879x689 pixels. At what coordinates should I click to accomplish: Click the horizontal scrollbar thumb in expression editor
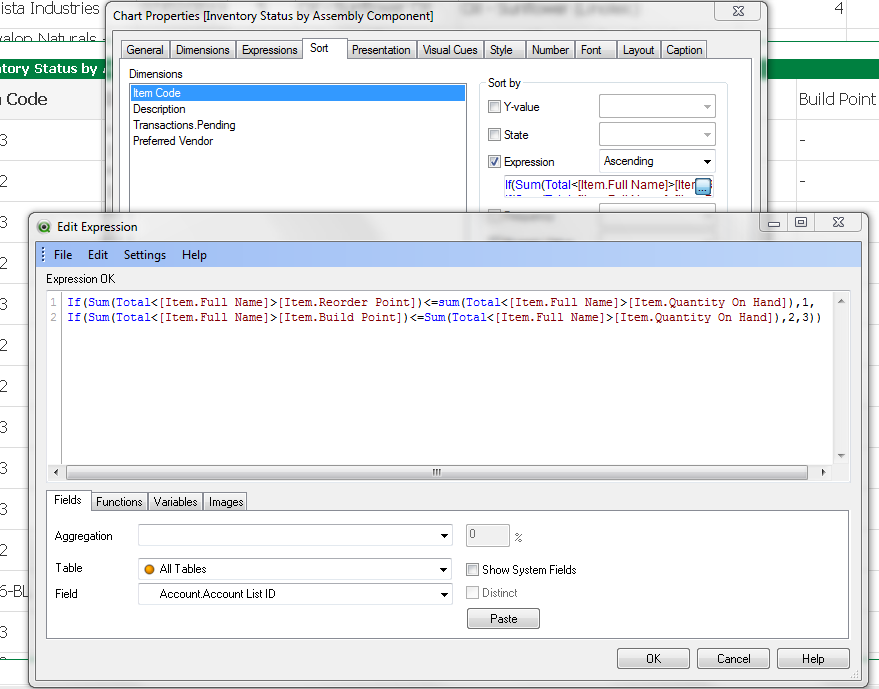pos(437,473)
